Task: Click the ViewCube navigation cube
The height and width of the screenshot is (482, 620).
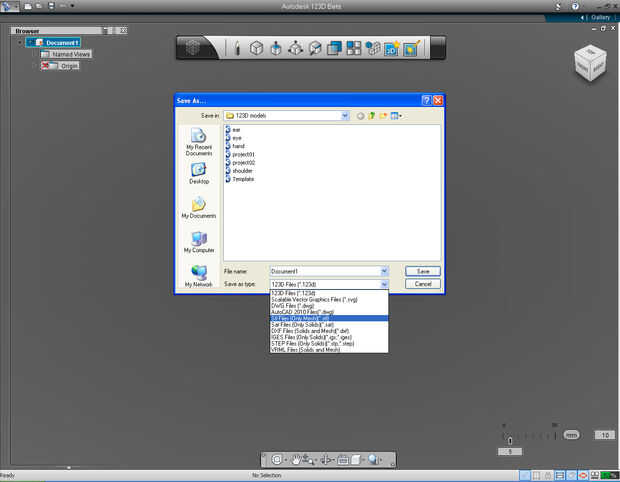Action: pos(590,63)
